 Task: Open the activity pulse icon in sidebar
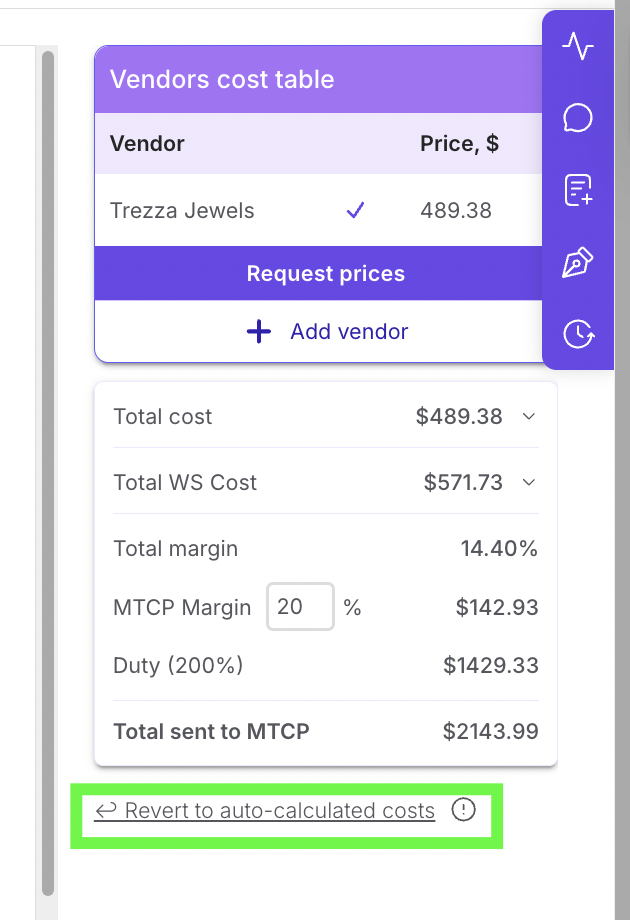[578, 46]
